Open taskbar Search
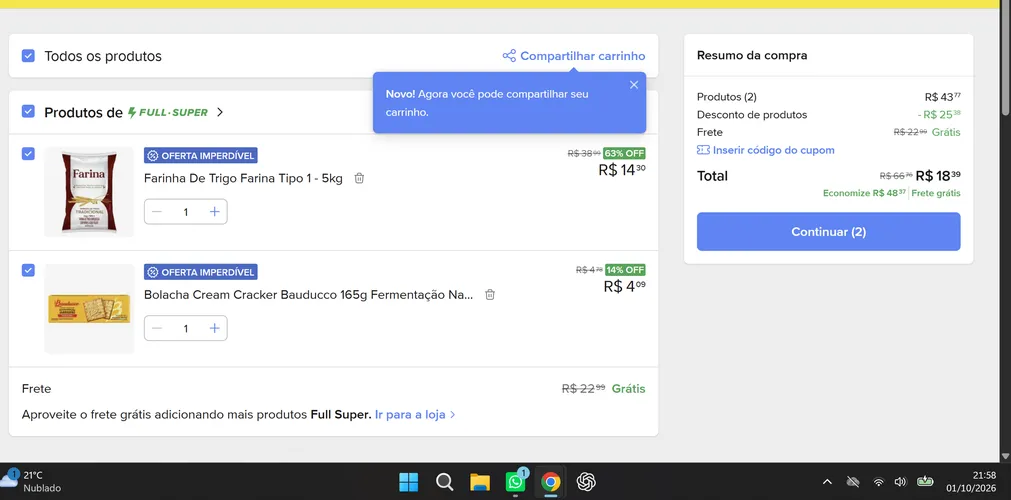Screen dimensions: 1011x500 pos(444,482)
